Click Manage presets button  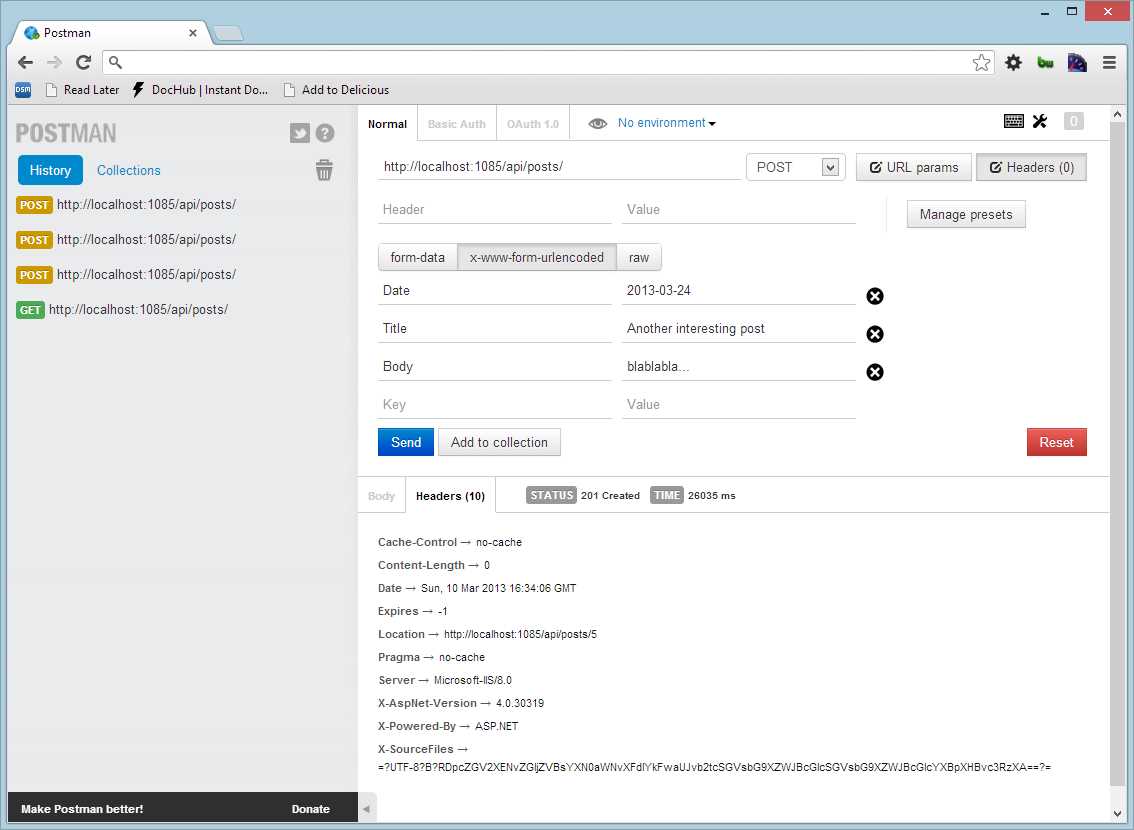[966, 214]
